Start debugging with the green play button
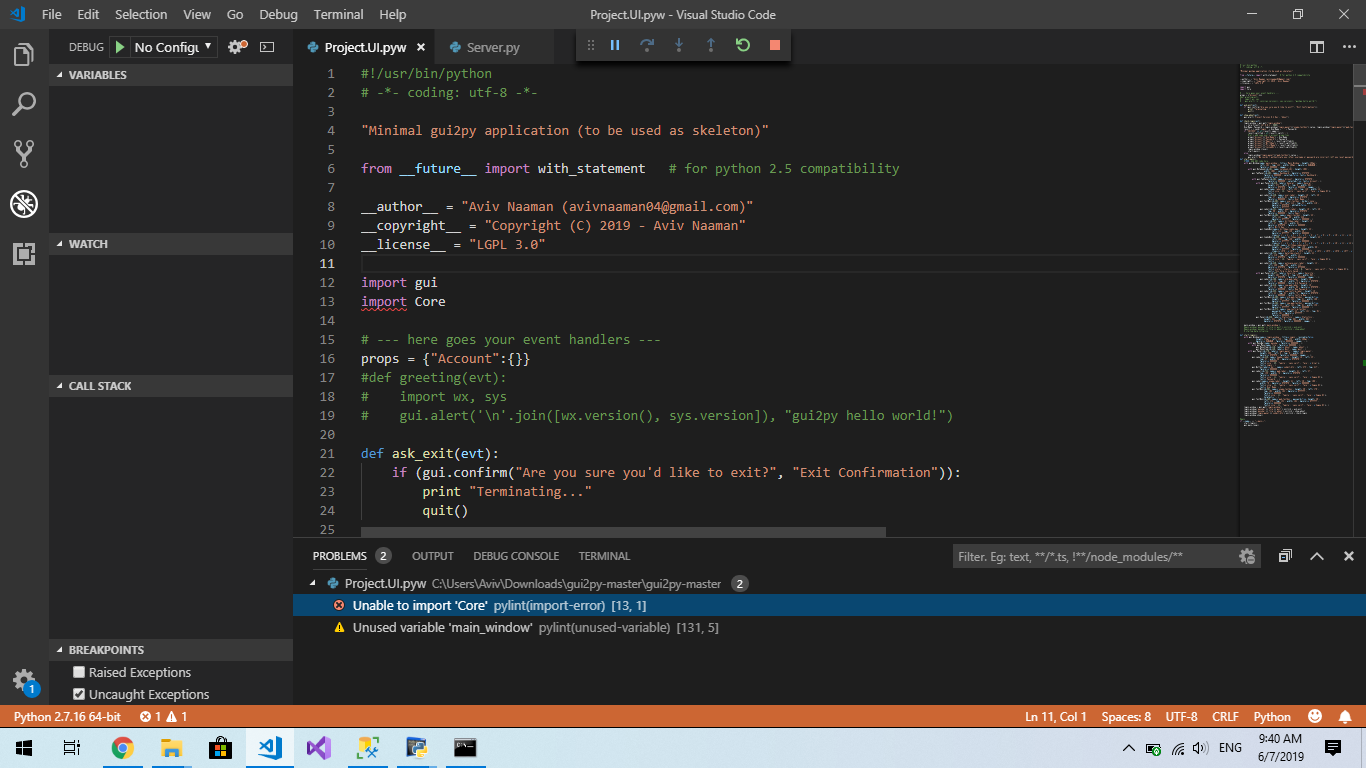This screenshot has width=1366, height=768. pos(120,47)
